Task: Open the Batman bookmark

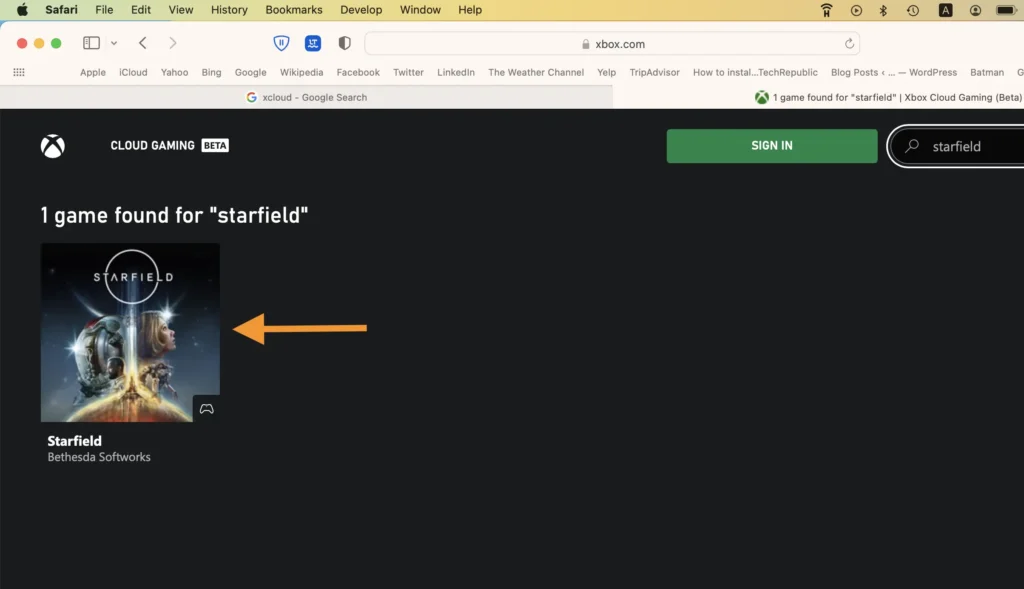Action: [987, 72]
